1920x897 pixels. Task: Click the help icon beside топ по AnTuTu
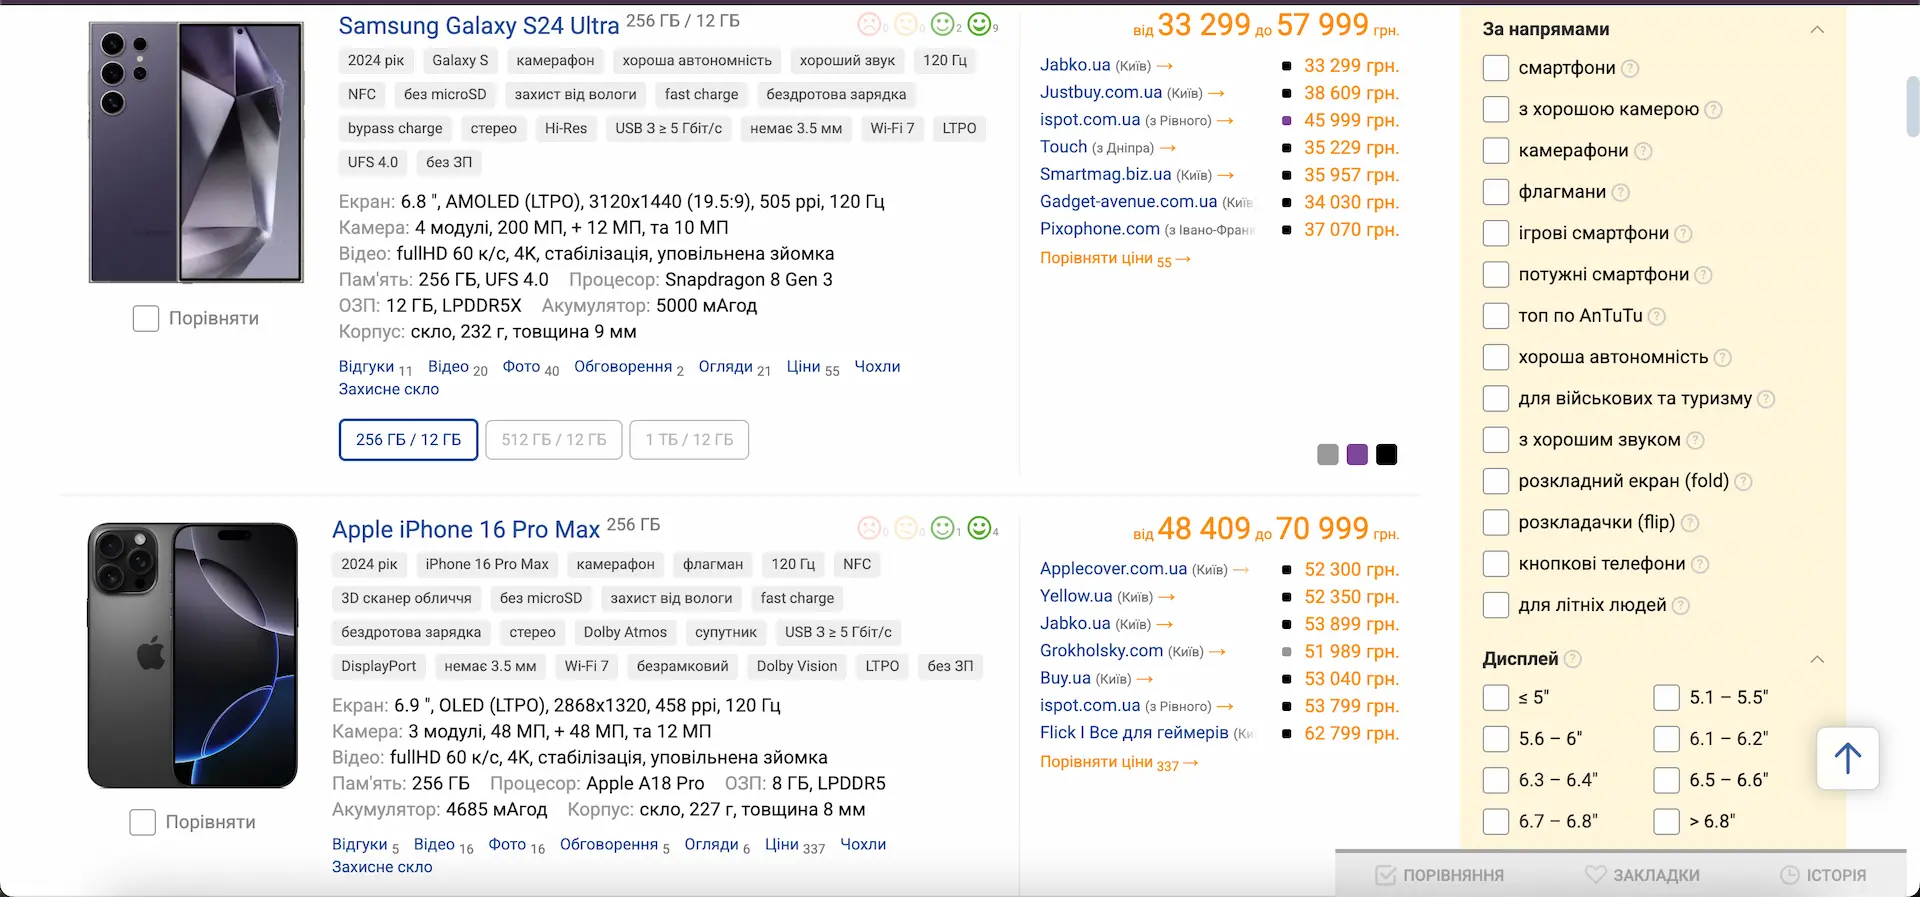coord(1657,316)
